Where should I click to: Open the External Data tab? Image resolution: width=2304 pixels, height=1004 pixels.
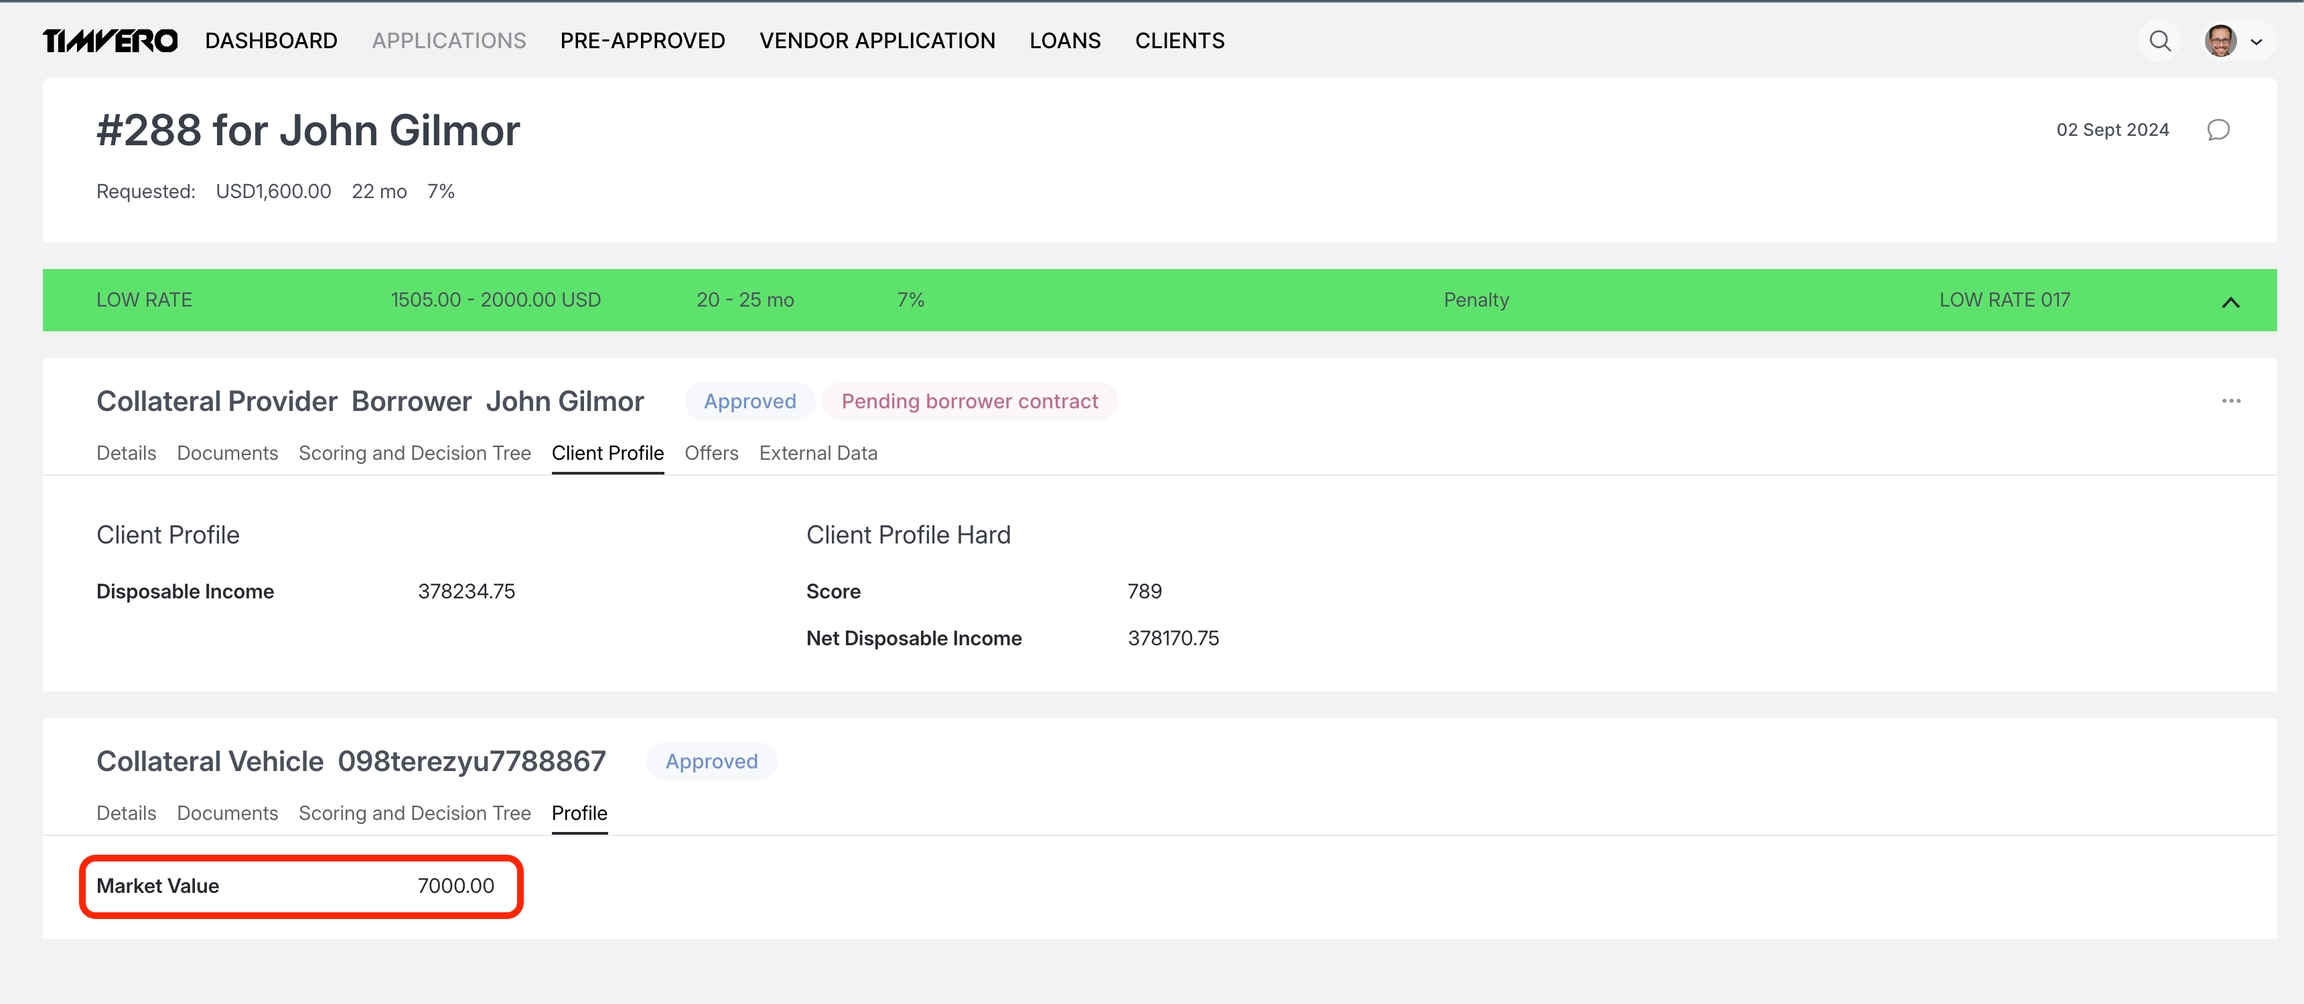[818, 453]
